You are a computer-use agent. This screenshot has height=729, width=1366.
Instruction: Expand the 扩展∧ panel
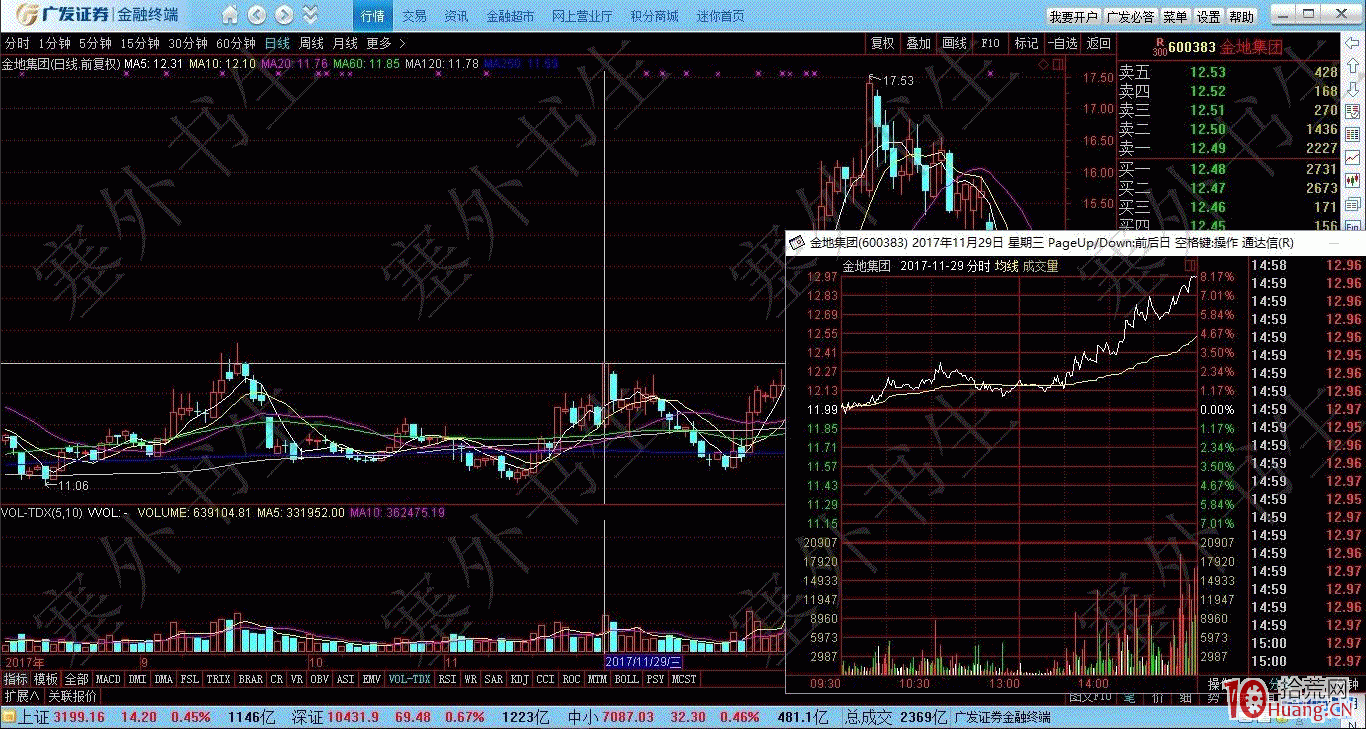[22, 696]
